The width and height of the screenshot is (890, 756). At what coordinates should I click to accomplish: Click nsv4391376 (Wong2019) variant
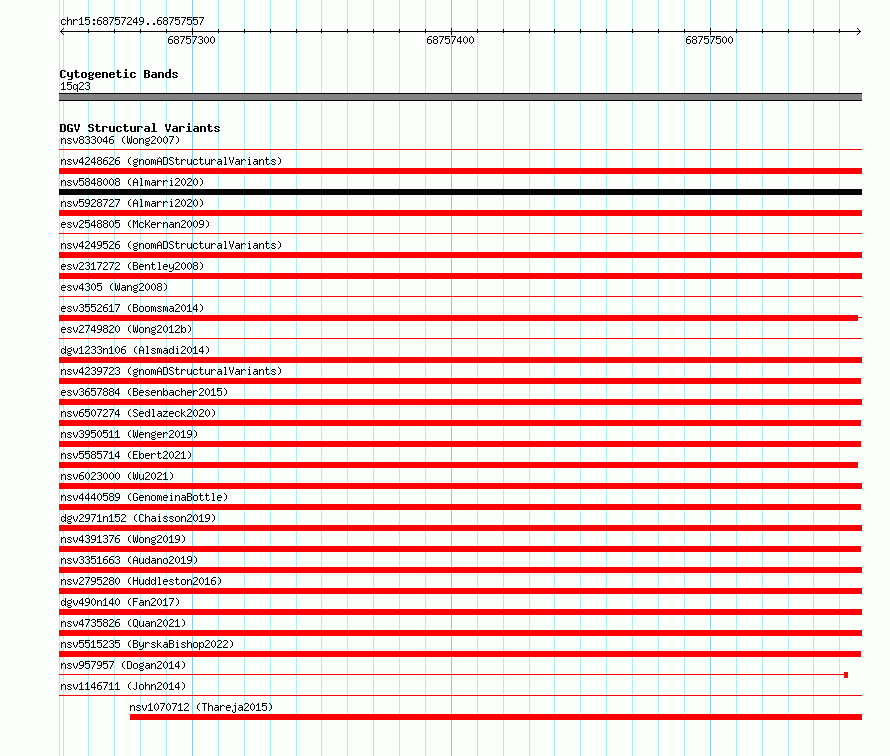pos(123,539)
